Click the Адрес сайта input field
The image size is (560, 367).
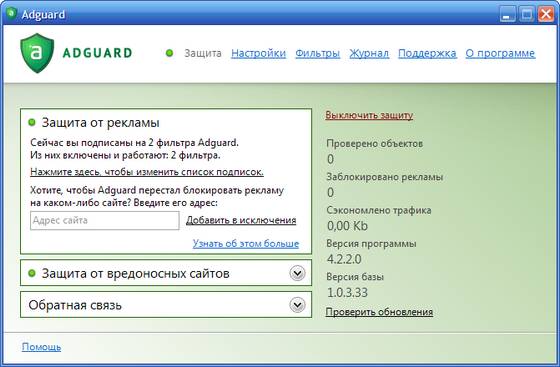click(105, 221)
